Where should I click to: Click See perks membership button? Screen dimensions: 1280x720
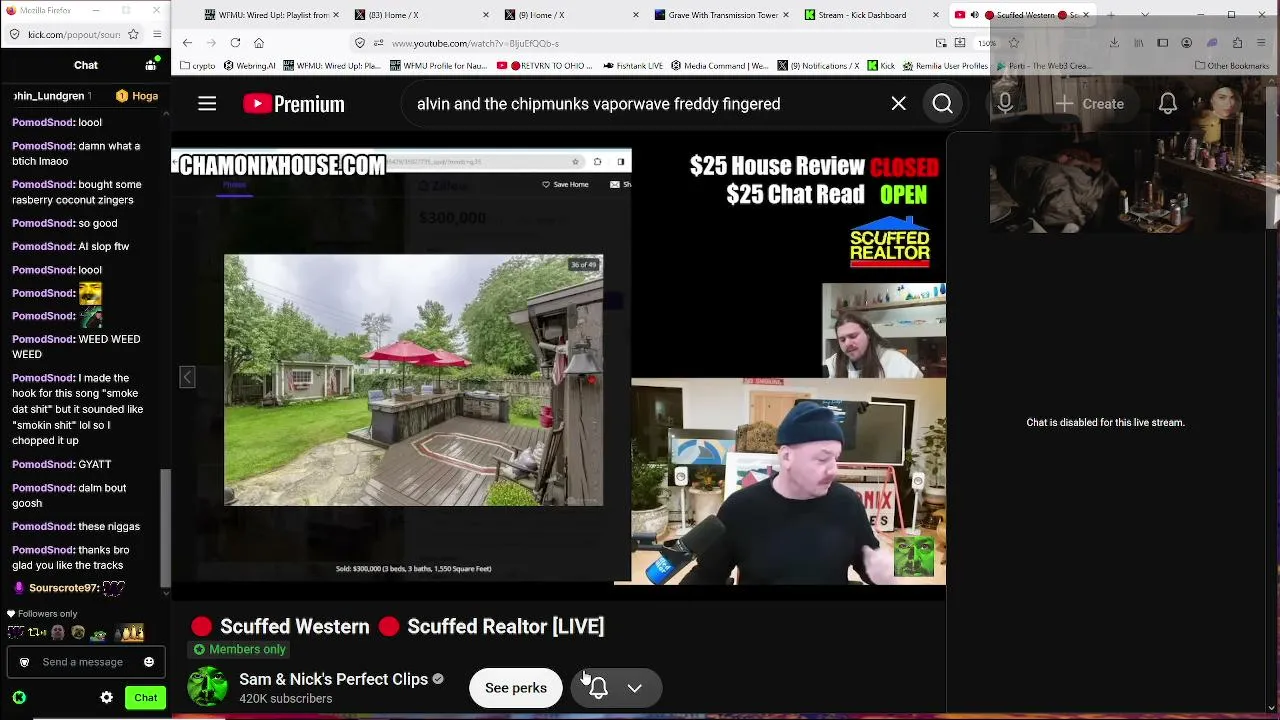click(x=516, y=688)
